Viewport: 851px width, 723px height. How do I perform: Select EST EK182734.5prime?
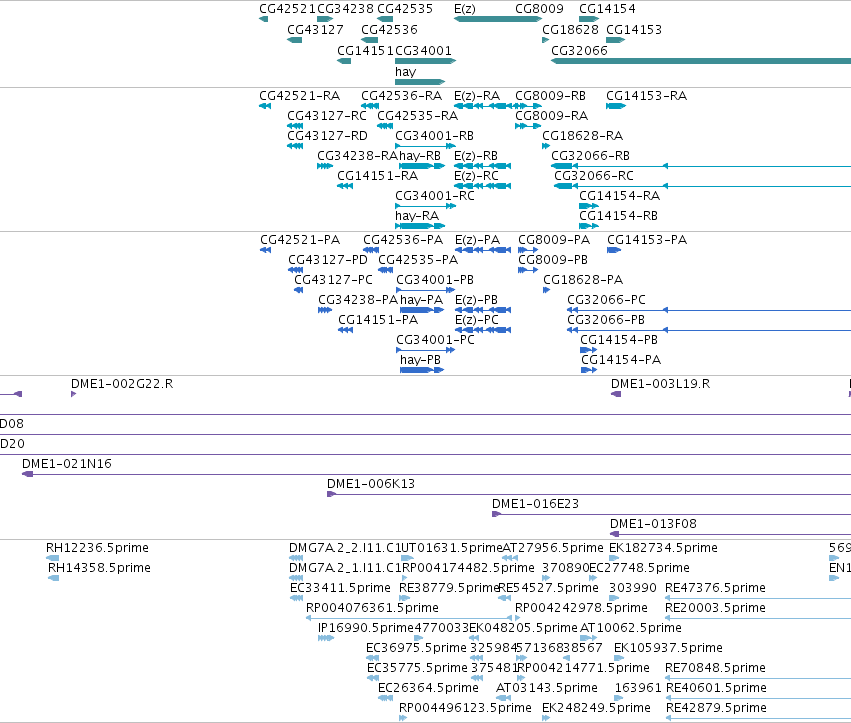663,548
